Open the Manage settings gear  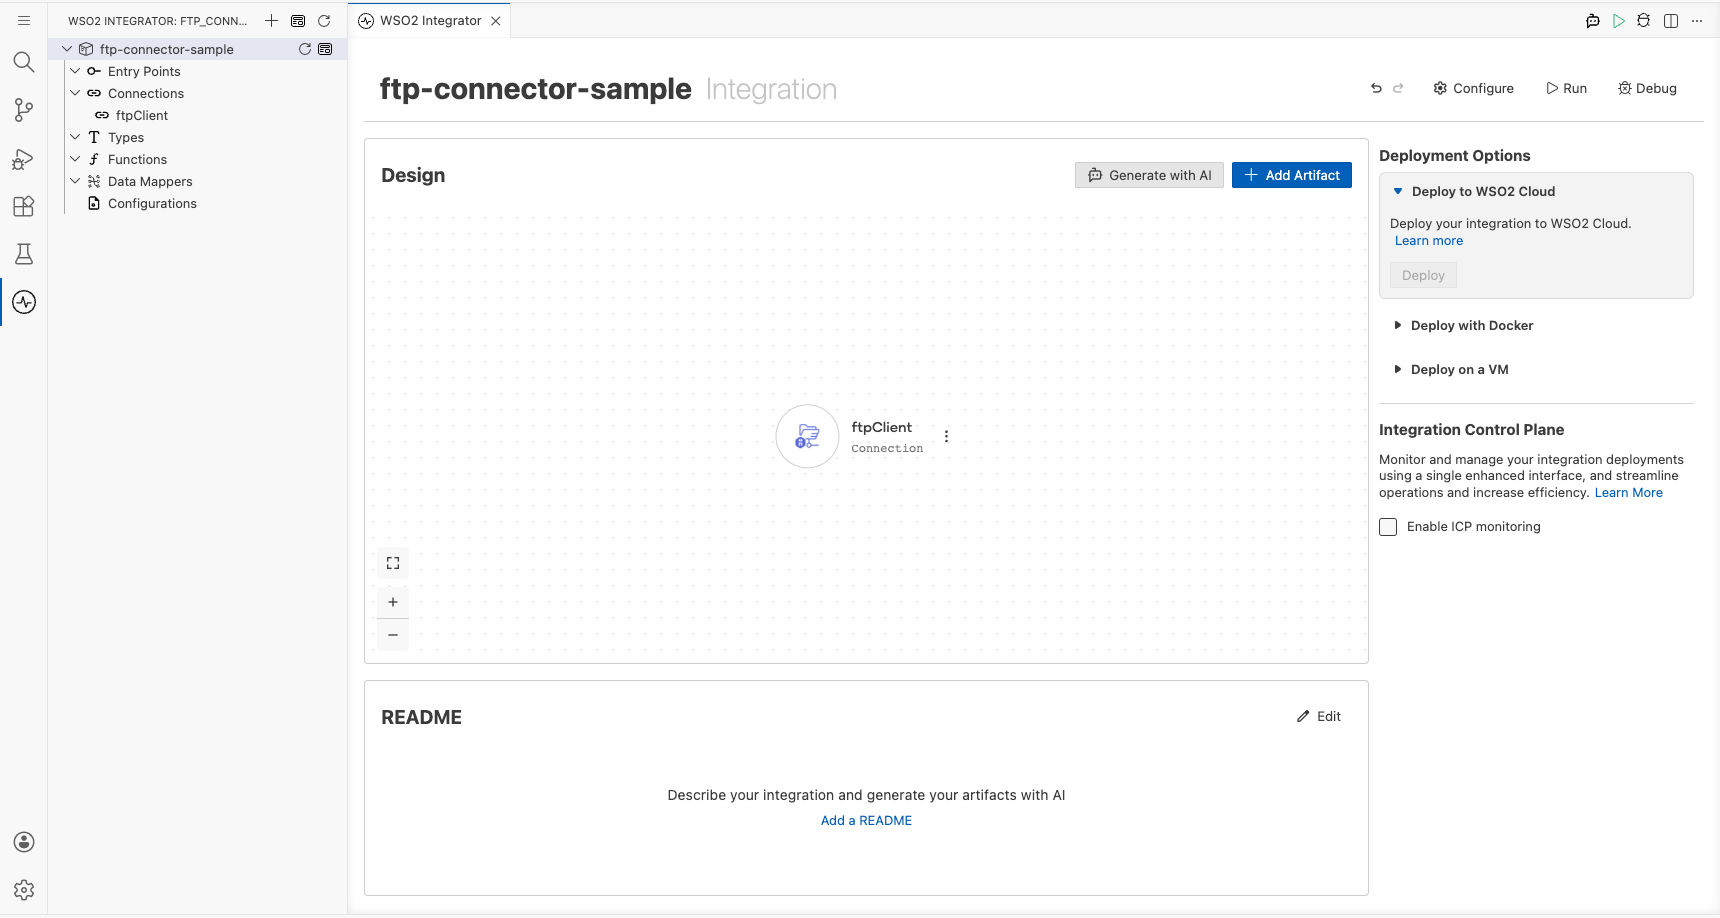pyautogui.click(x=24, y=890)
